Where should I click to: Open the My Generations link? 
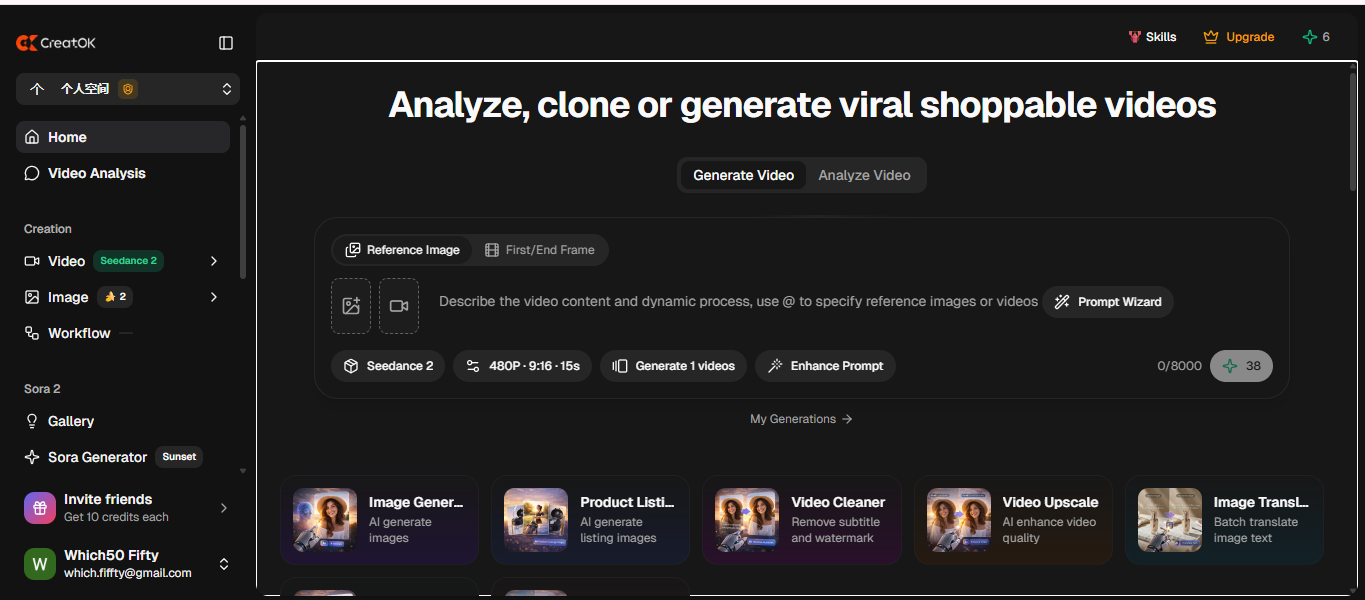(x=801, y=419)
